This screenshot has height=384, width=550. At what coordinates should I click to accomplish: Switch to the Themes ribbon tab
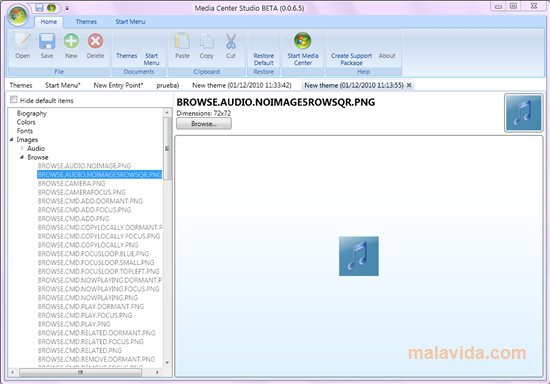click(86, 22)
